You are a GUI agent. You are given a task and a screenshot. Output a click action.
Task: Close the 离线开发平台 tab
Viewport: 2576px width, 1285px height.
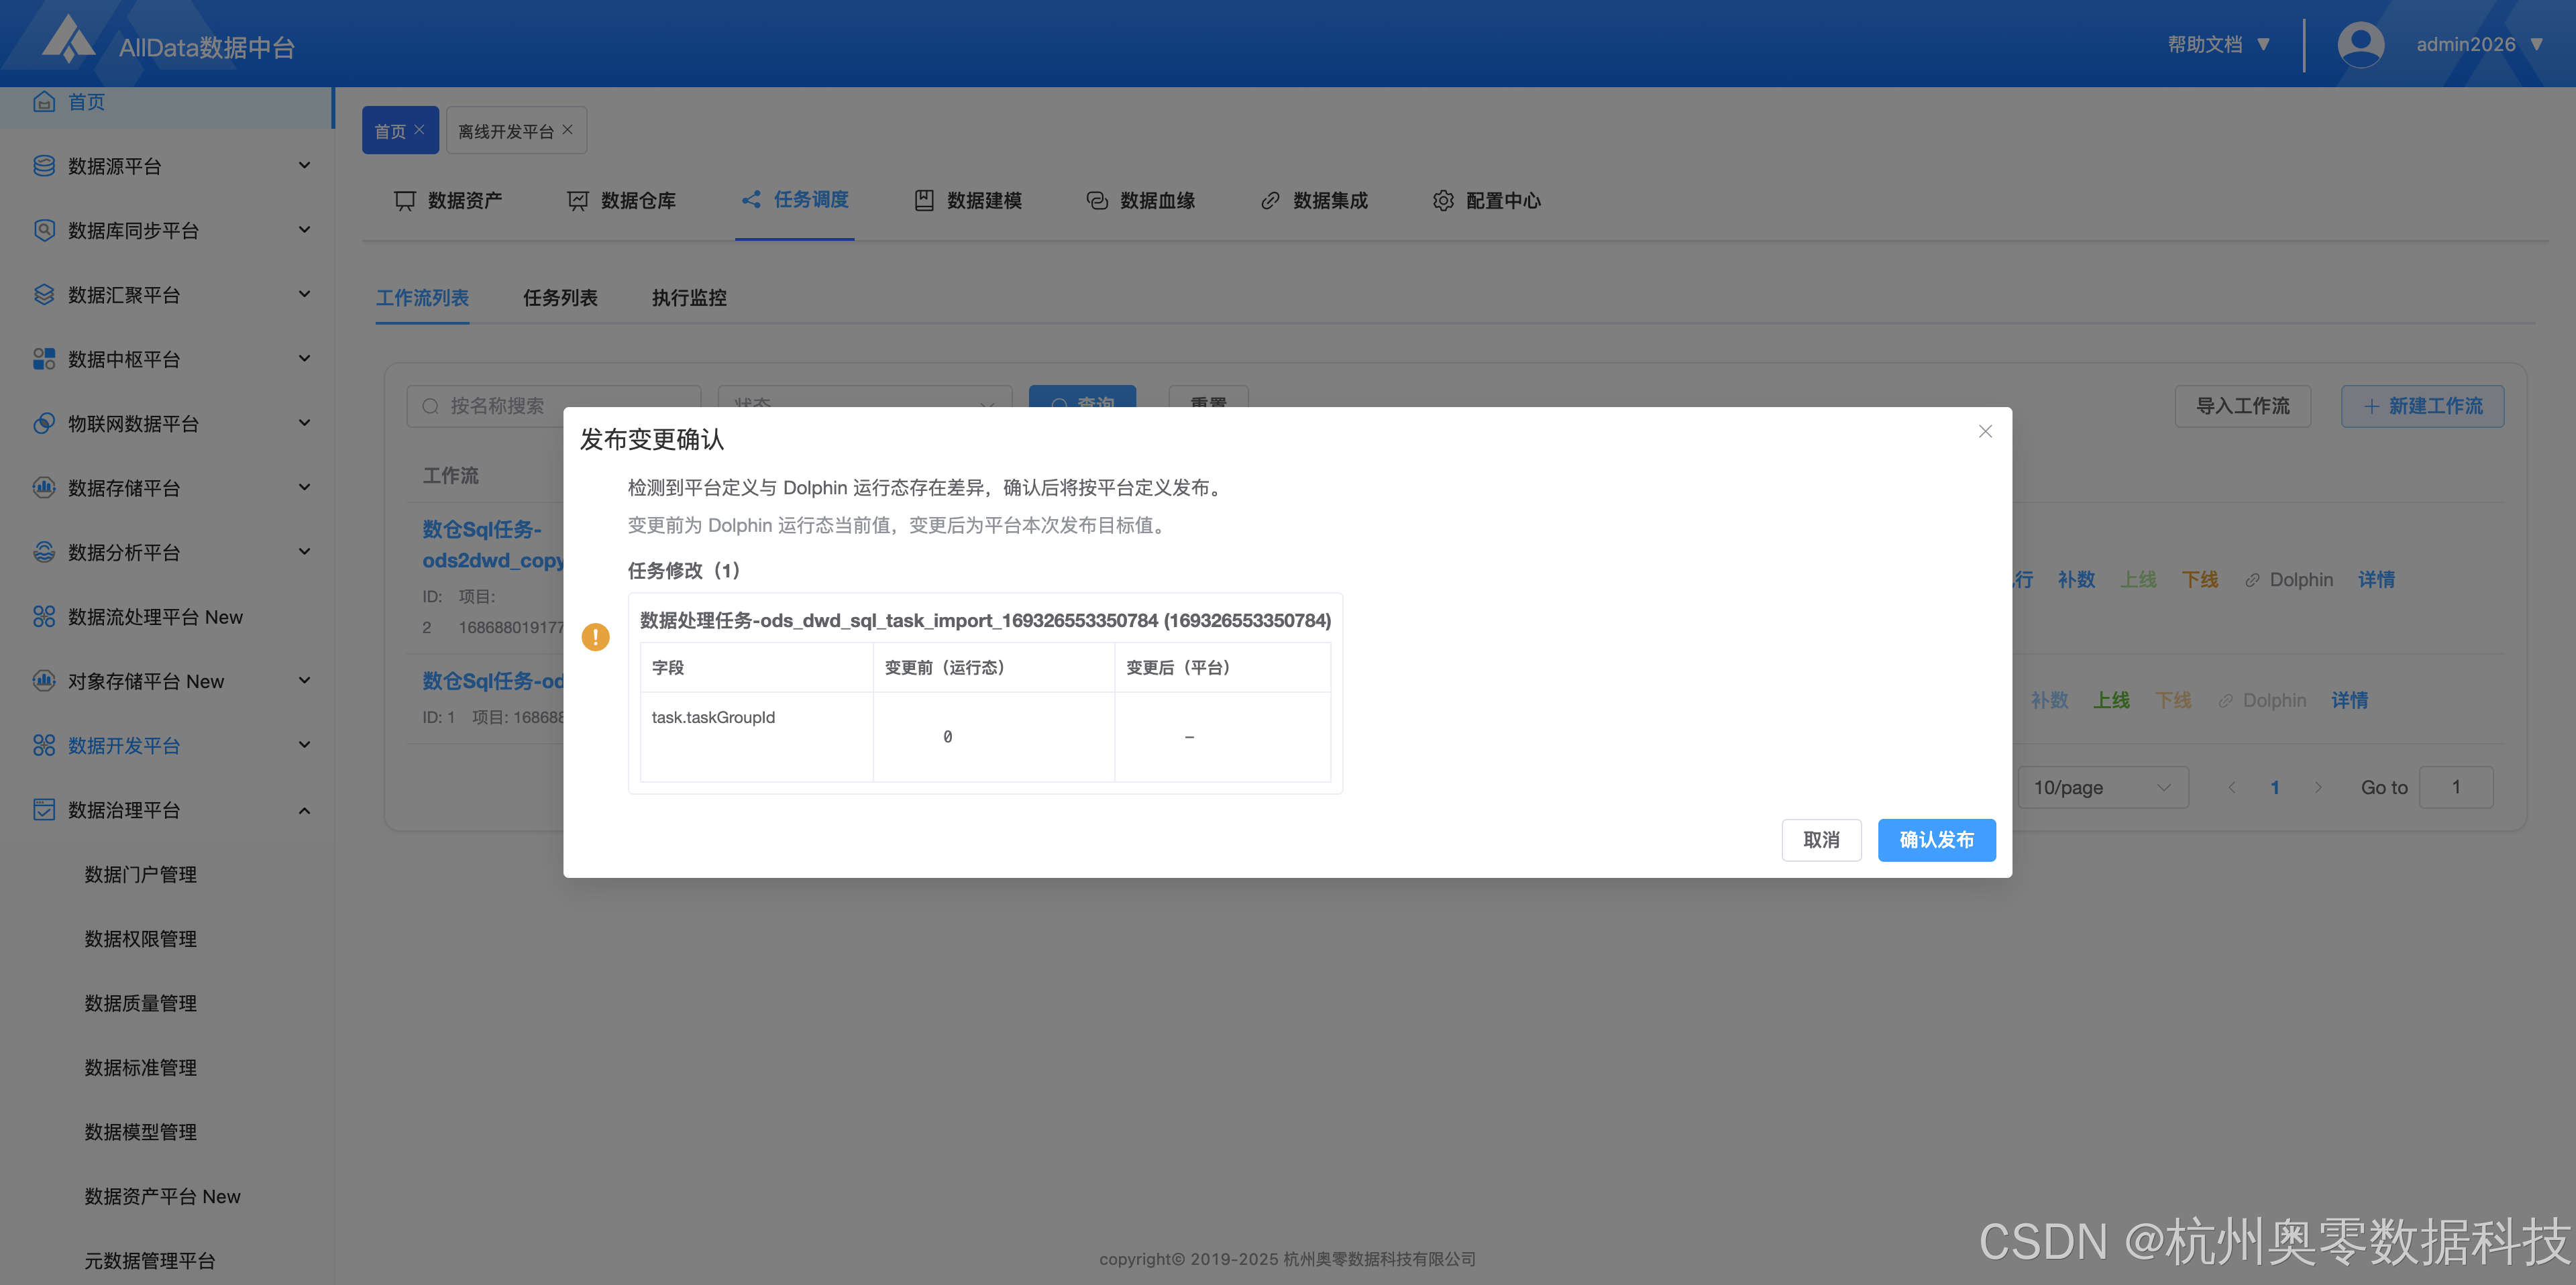[x=568, y=130]
